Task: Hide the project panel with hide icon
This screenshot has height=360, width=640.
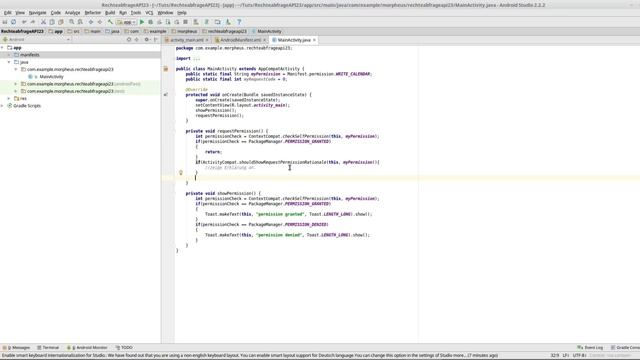Action: coord(156,40)
